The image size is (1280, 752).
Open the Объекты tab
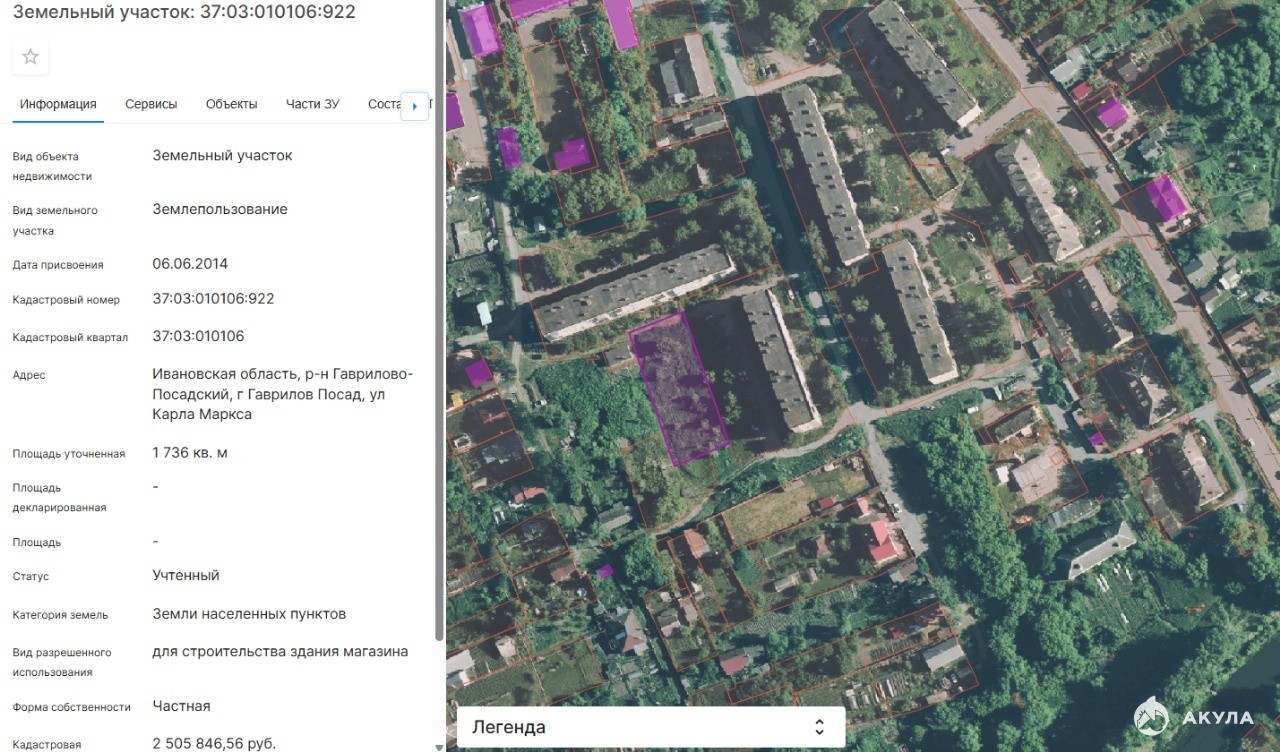pos(231,104)
